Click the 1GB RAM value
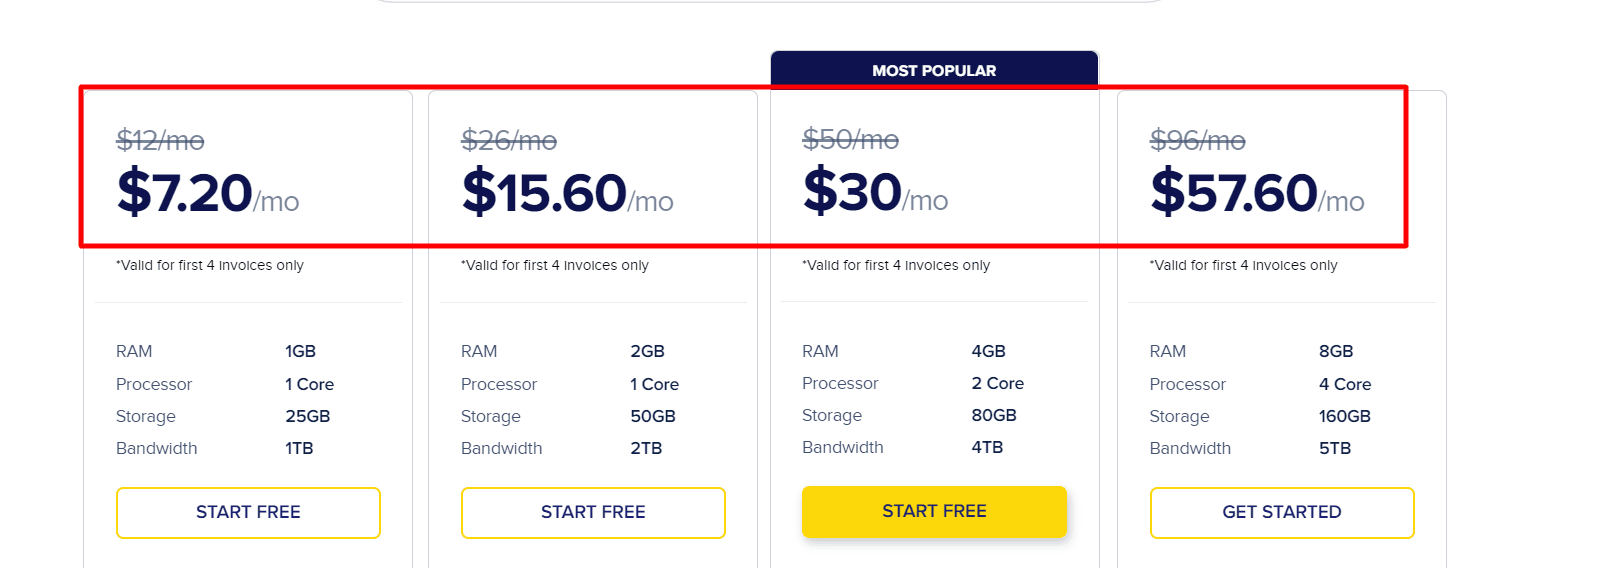The height and width of the screenshot is (568, 1605). pyautogui.click(x=300, y=351)
